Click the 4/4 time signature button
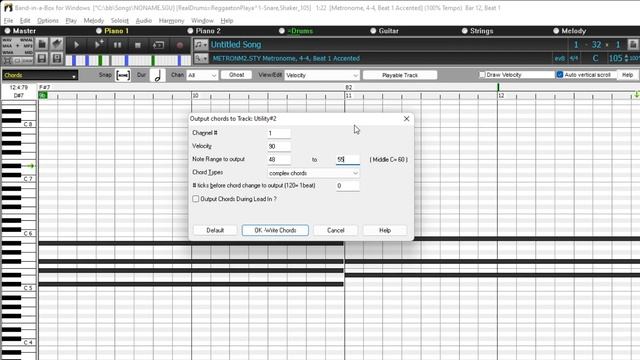The image size is (640, 360). click(x=574, y=58)
